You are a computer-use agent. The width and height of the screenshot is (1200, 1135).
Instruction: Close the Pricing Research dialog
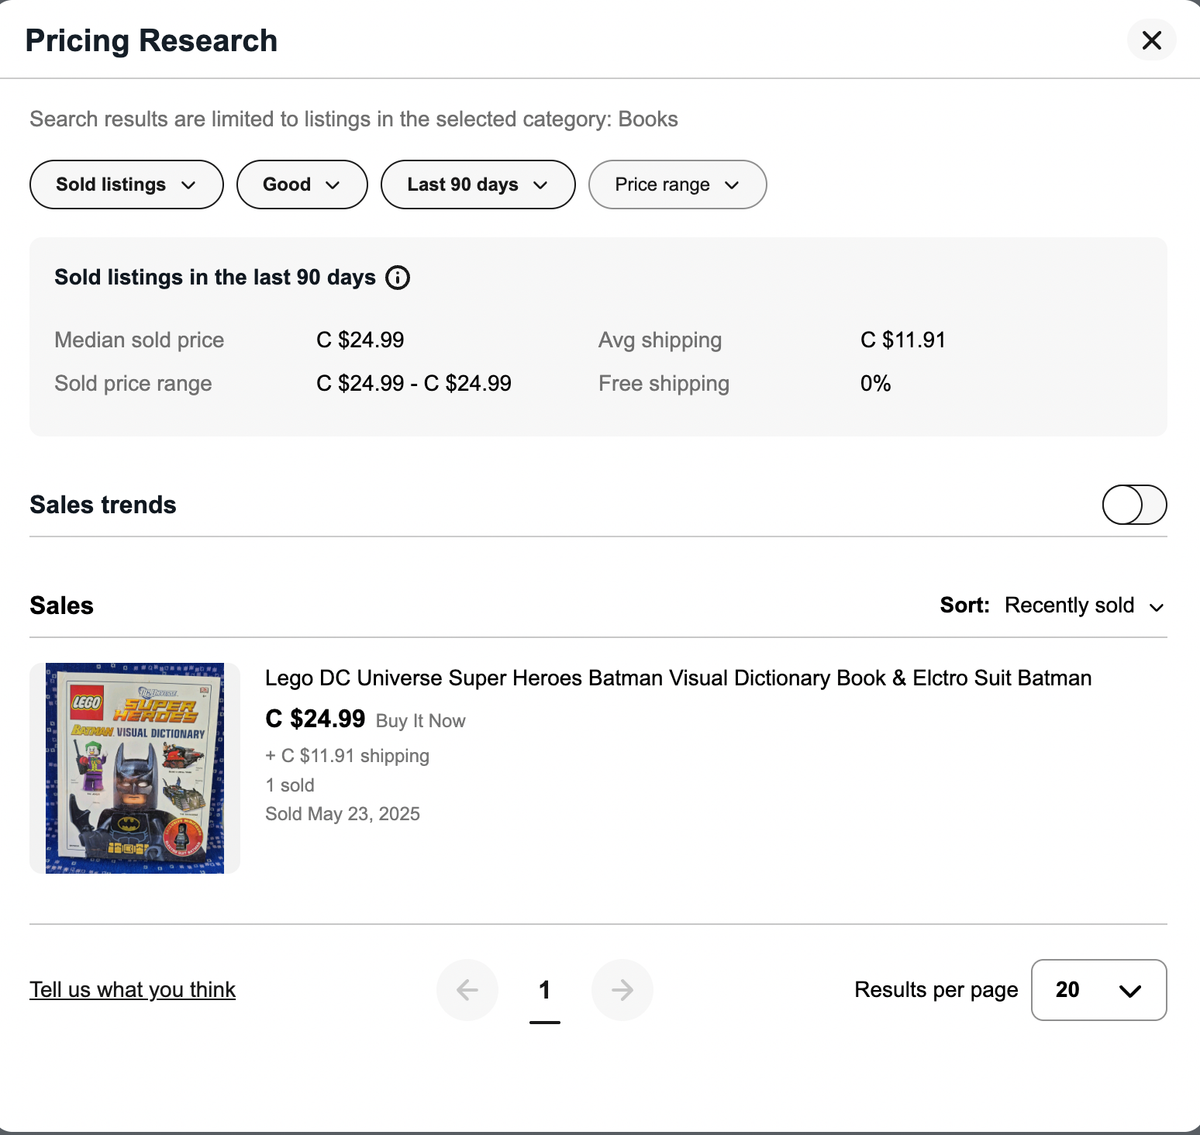pos(1151,40)
